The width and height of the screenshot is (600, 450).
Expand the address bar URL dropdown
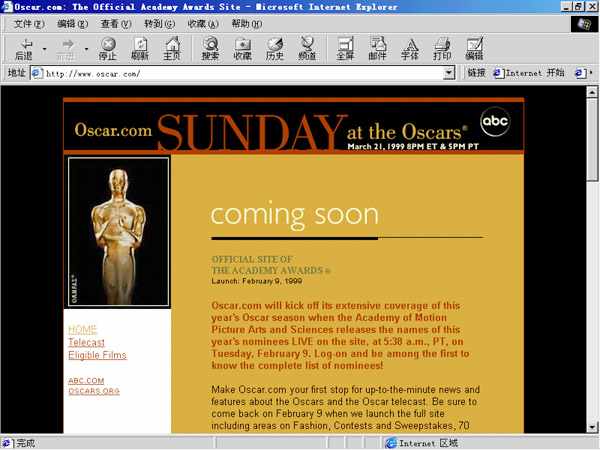(455, 73)
